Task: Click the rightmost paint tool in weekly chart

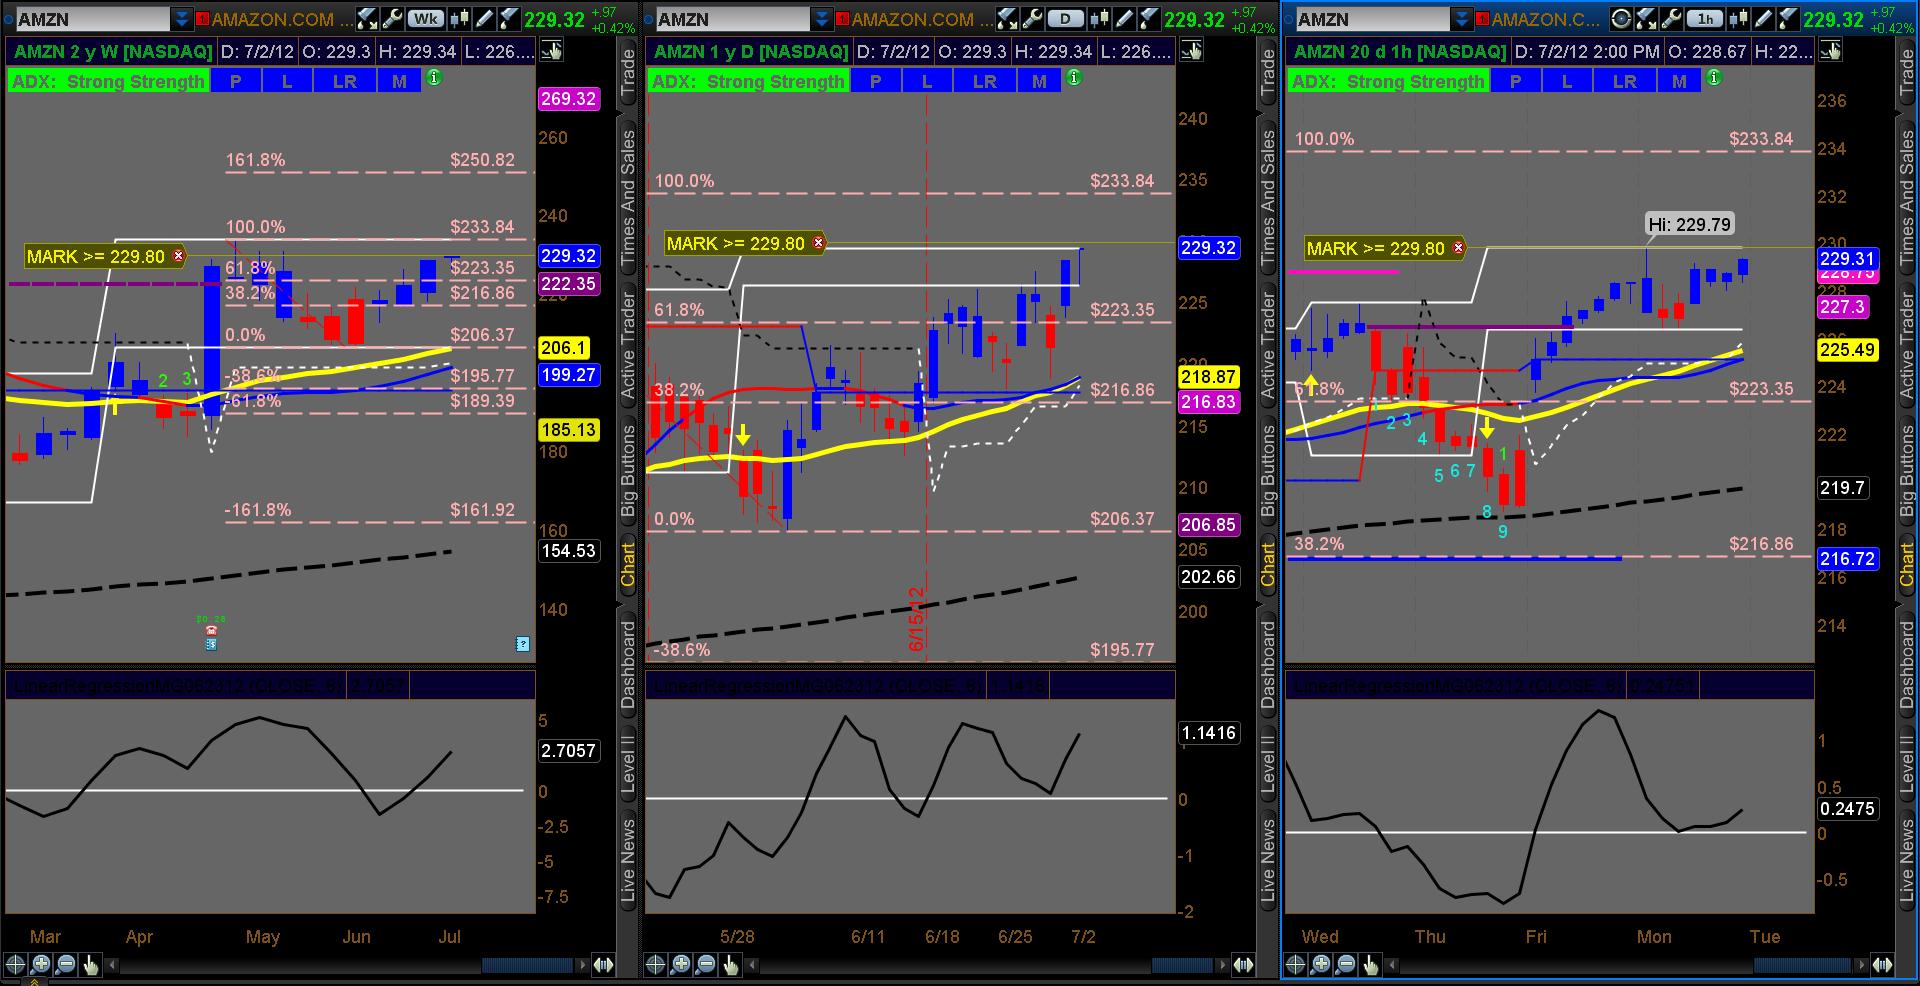Action: tap(508, 19)
